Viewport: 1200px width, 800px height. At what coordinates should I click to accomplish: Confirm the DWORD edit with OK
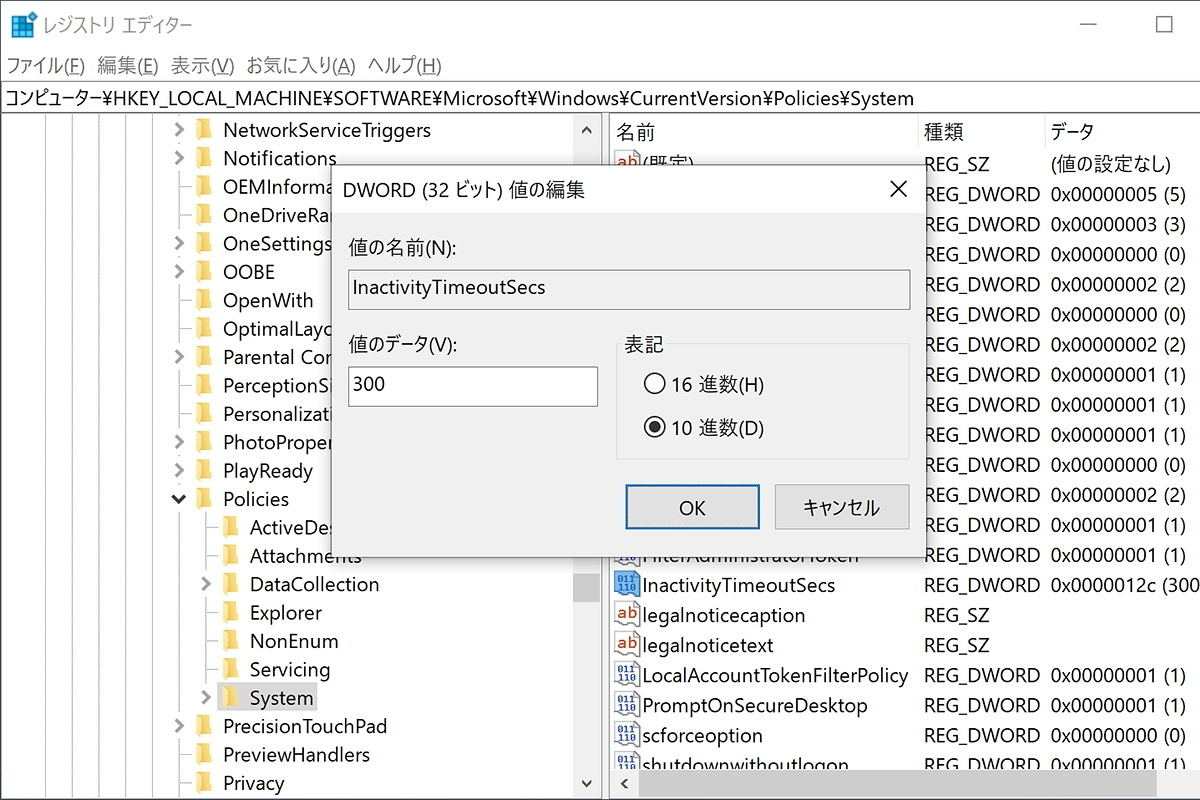tap(692, 507)
